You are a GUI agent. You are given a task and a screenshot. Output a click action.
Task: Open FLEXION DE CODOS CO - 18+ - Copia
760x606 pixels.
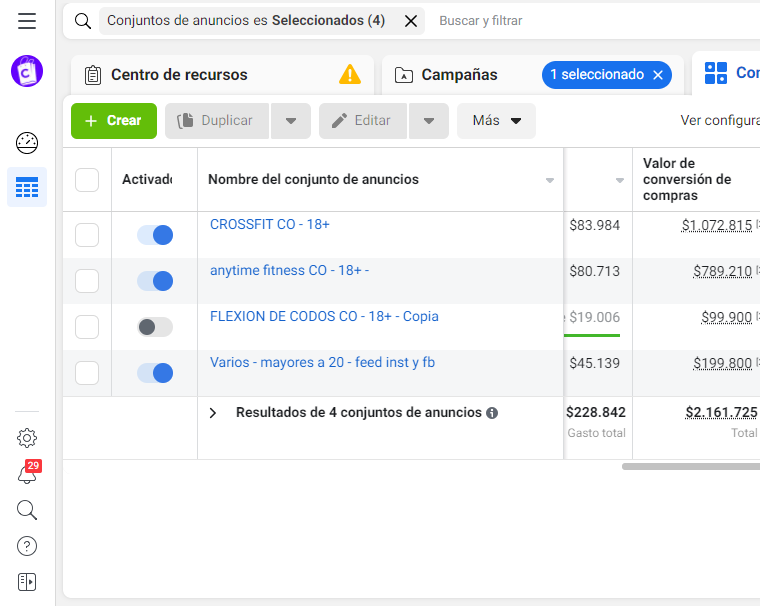(x=324, y=317)
